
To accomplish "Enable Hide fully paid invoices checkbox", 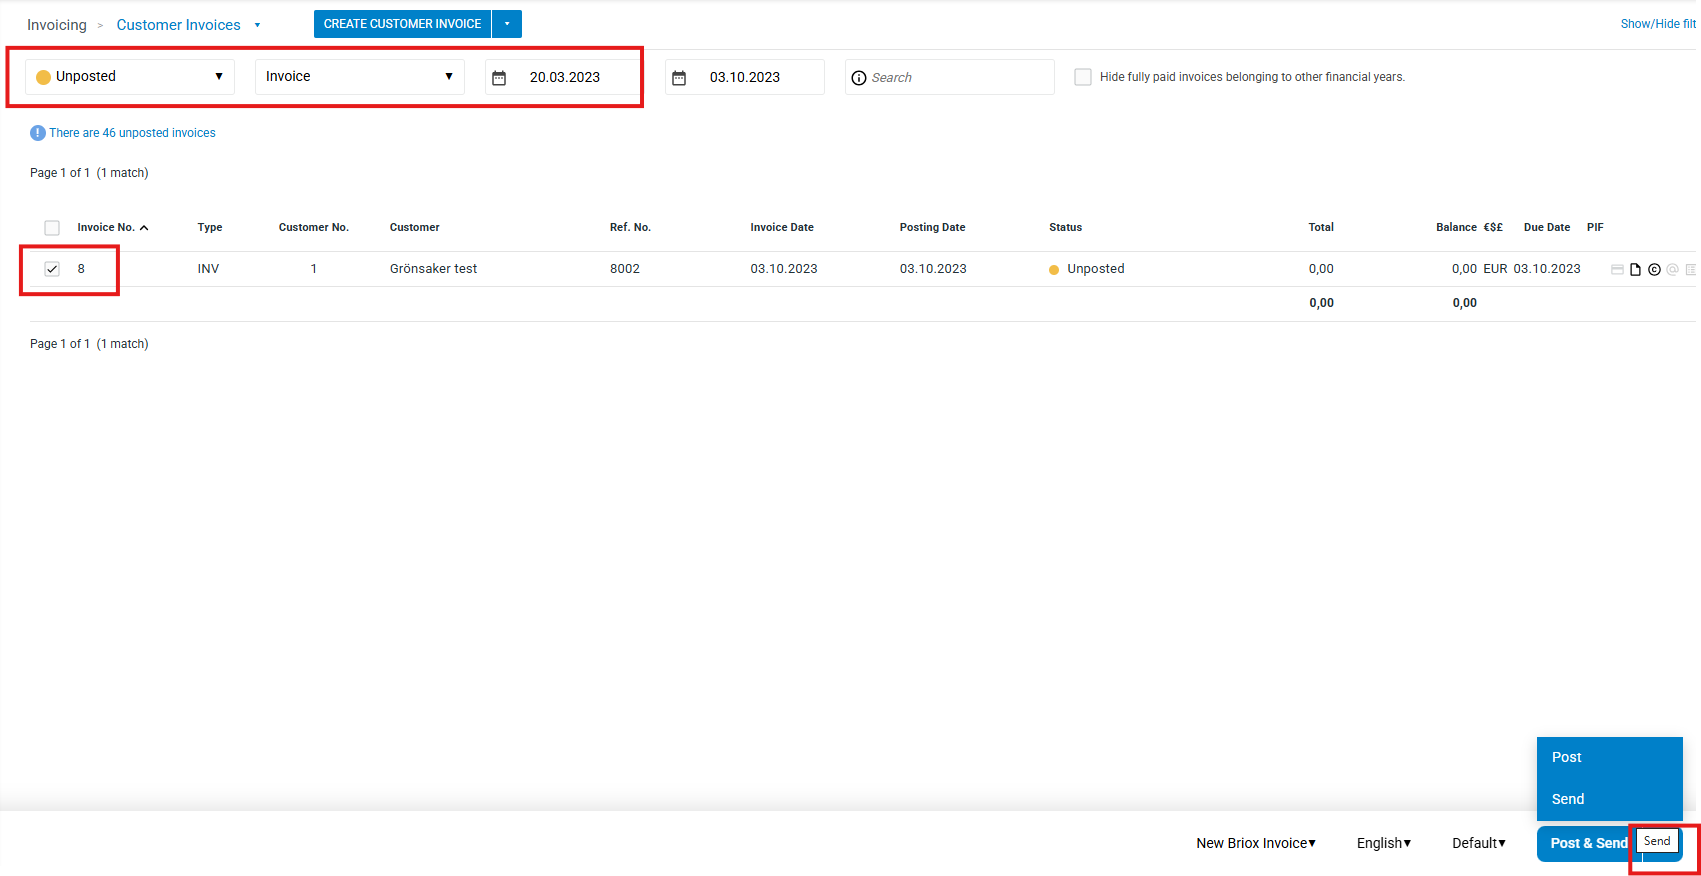I will tap(1083, 77).
